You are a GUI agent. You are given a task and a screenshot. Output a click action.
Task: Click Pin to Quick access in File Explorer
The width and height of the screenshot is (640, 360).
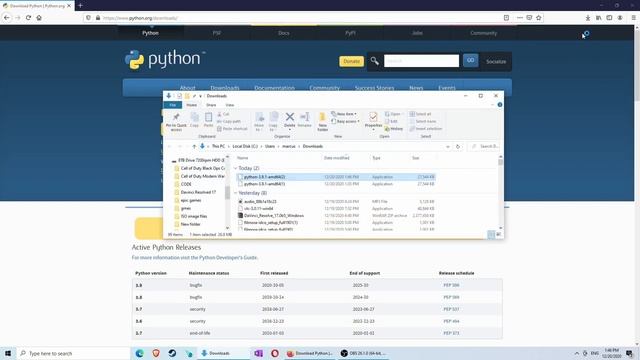point(176,121)
